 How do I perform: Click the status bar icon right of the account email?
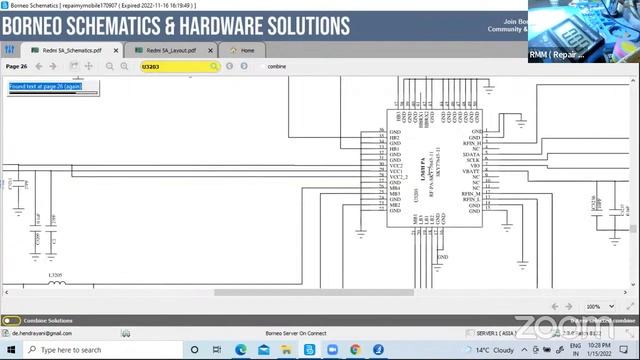pyautogui.click(x=126, y=334)
